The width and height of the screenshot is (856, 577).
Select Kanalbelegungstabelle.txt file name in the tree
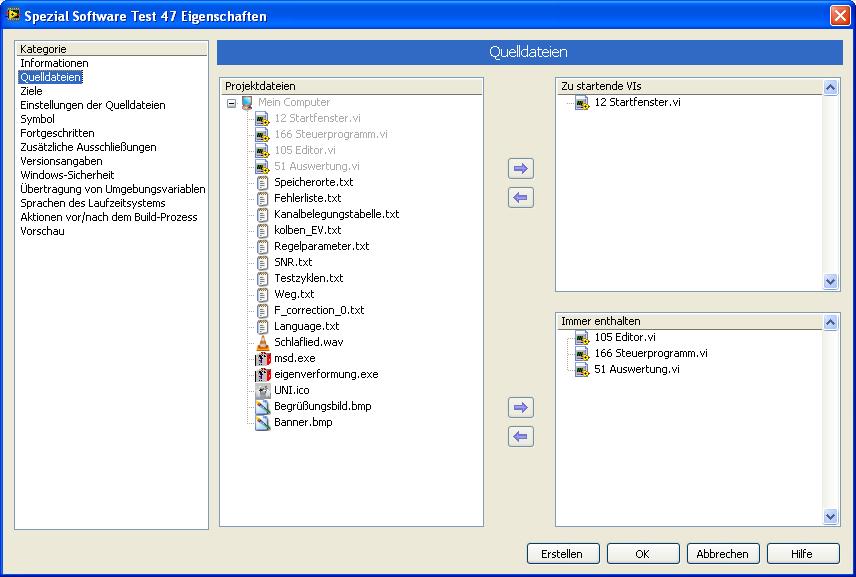click(337, 215)
